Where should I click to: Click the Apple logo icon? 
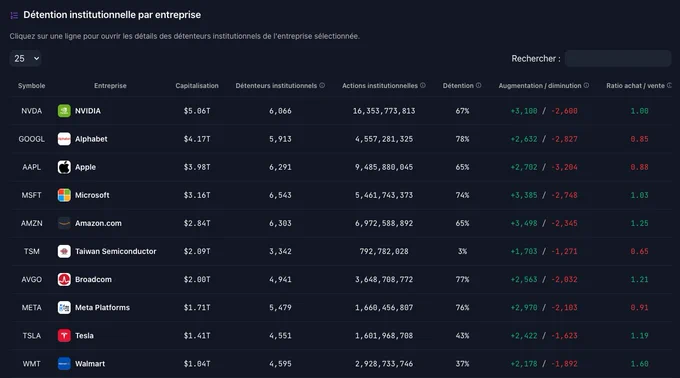tap(64, 167)
